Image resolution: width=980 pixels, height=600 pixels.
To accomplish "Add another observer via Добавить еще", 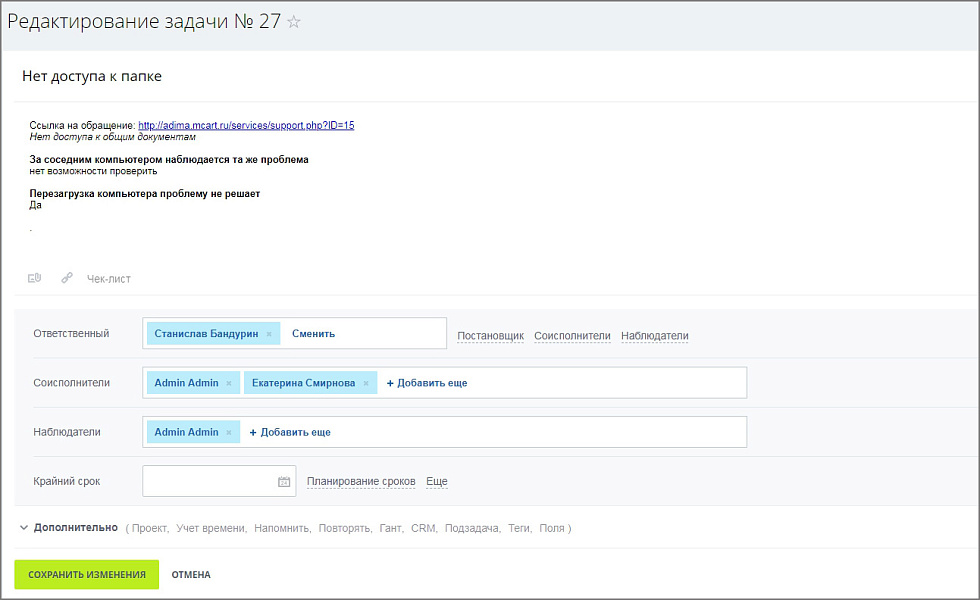I will point(290,432).
